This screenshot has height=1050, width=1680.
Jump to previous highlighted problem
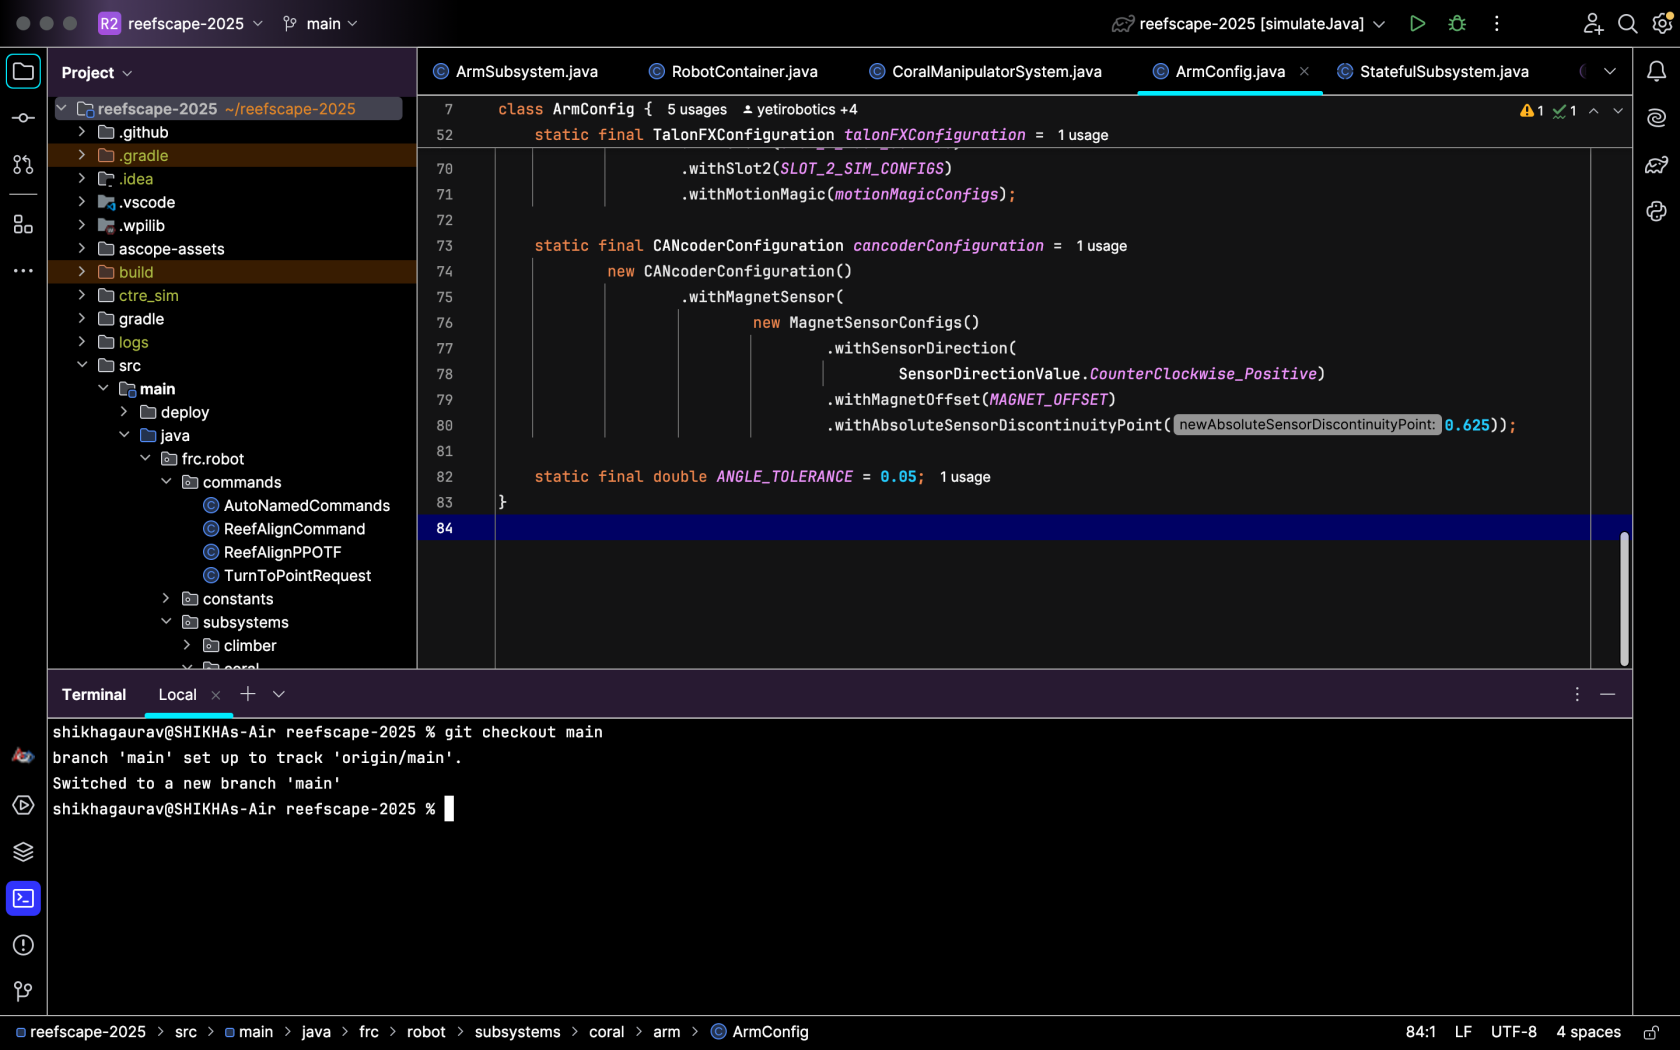pos(1594,111)
